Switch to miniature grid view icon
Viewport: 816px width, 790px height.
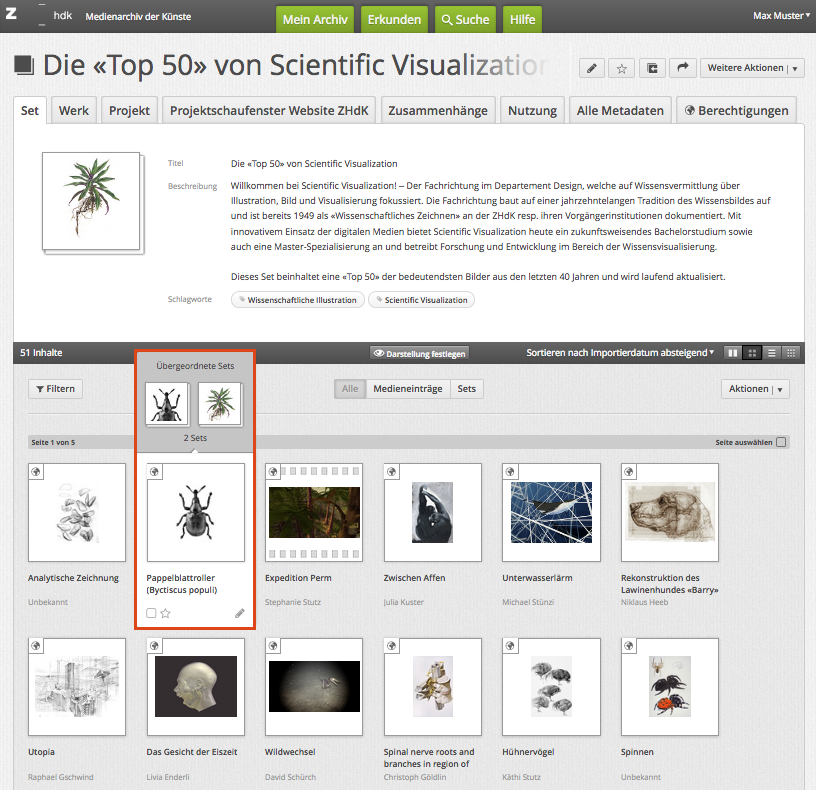pos(790,353)
